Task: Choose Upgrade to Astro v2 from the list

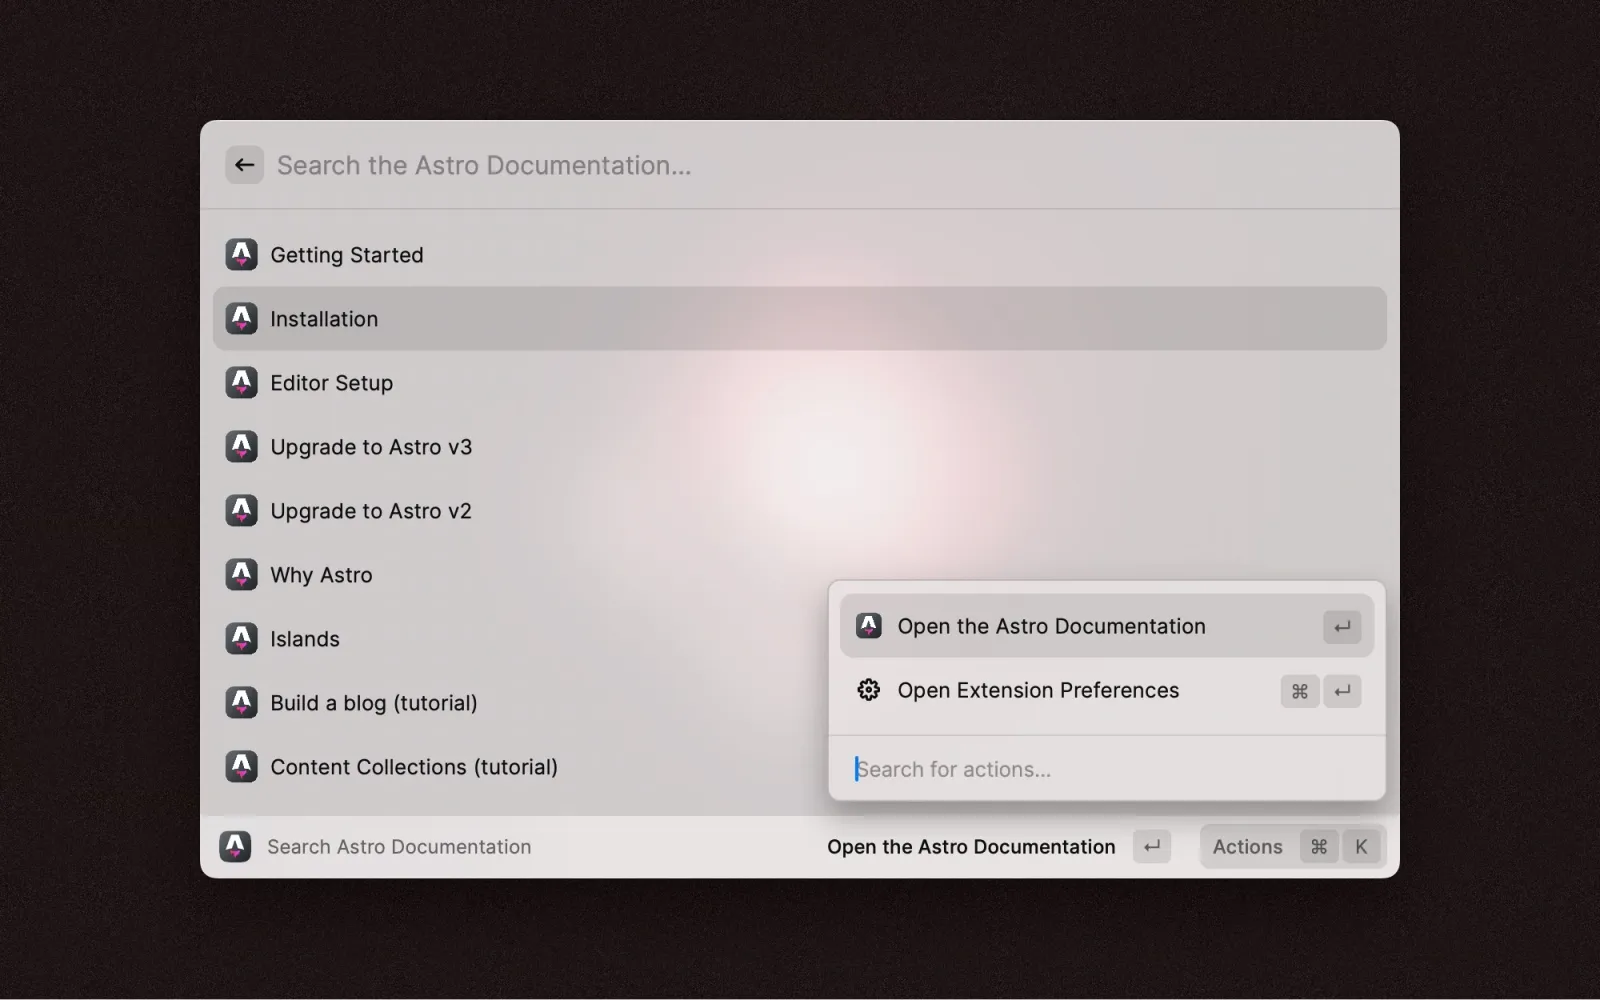Action: click(371, 511)
